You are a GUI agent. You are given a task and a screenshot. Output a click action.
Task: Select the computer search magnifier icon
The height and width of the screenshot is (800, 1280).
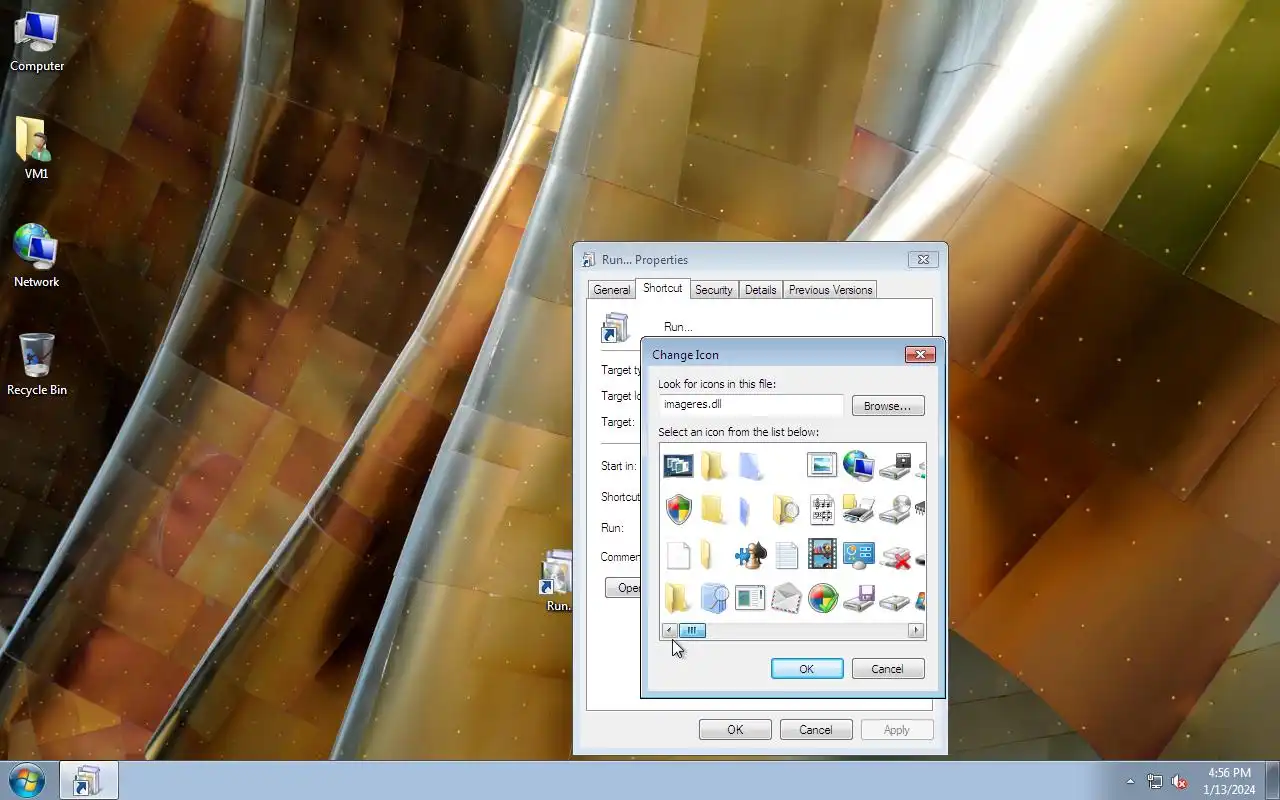pyautogui.click(x=714, y=598)
